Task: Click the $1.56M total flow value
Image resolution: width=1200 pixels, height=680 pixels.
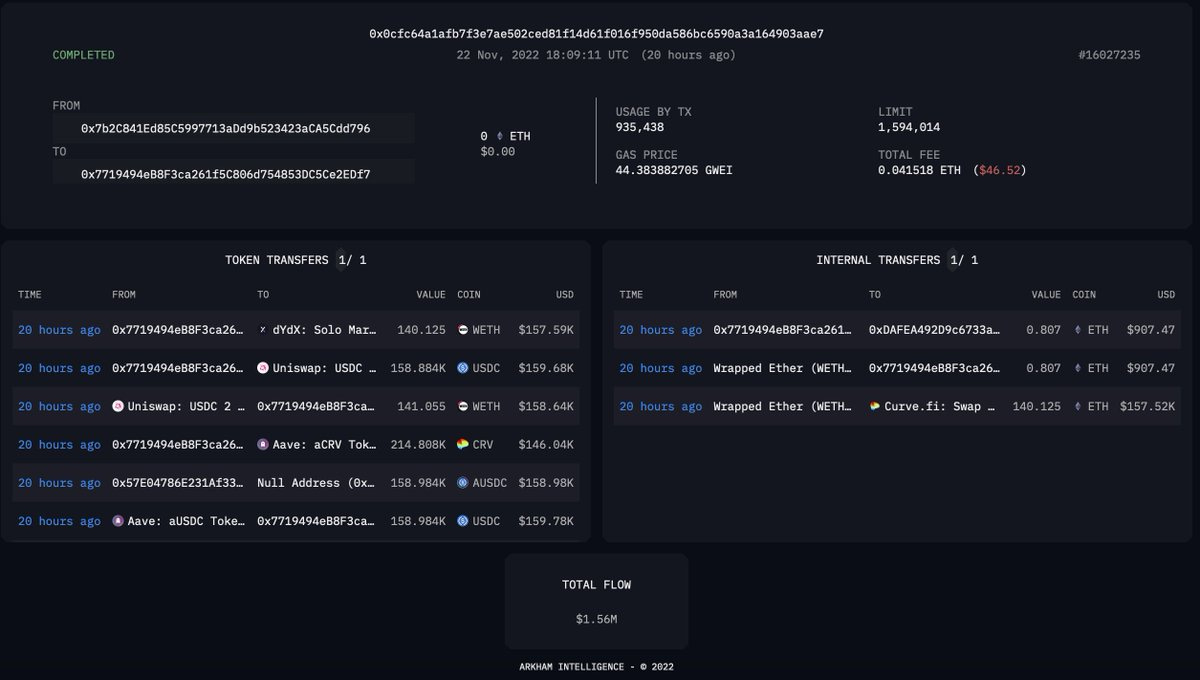Action: click(596, 620)
